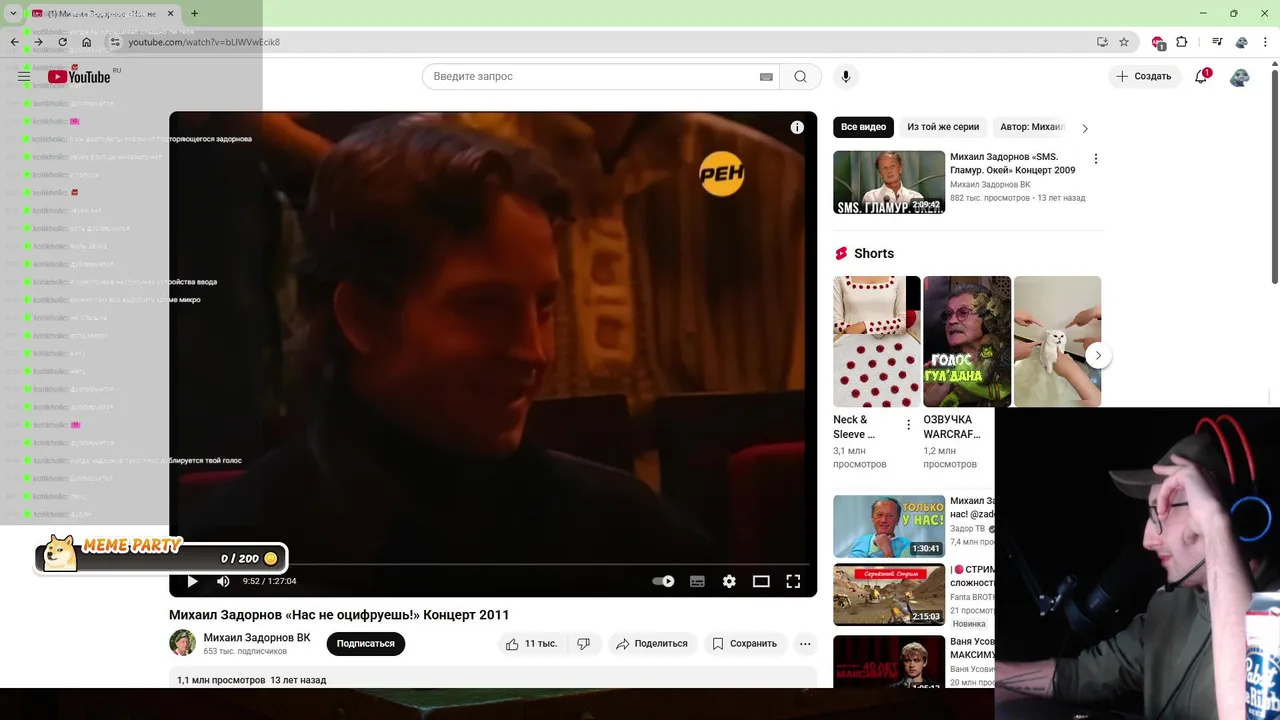Open a new browser tab
Image resolution: width=1280 pixels, height=720 pixels.
pyautogui.click(x=194, y=14)
